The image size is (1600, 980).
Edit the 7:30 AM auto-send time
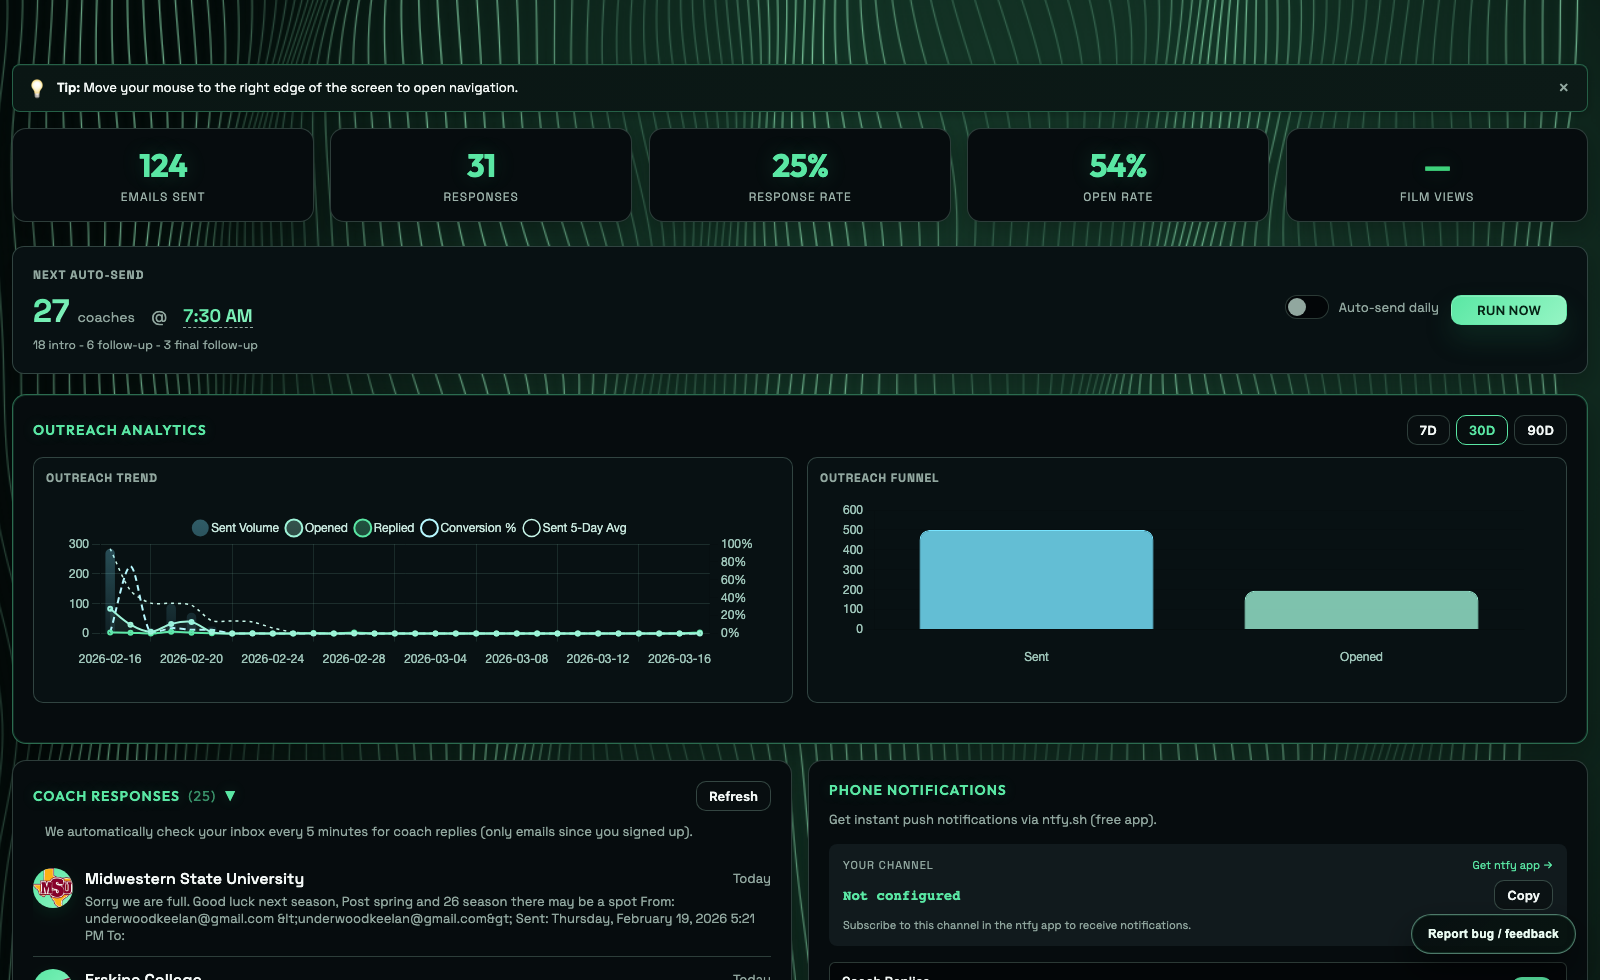point(217,316)
